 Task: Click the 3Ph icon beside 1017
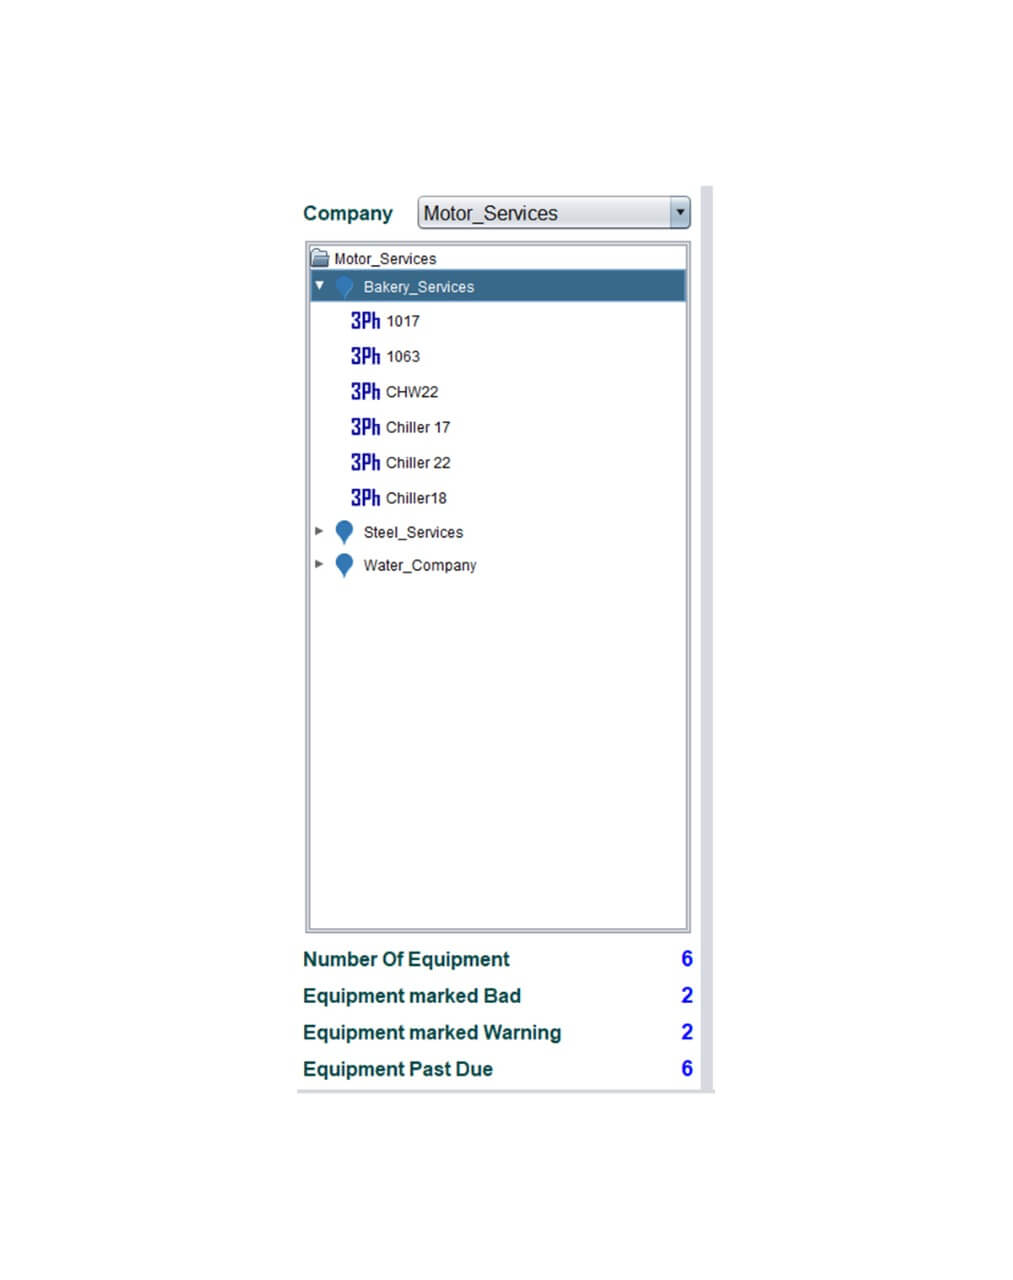(365, 321)
